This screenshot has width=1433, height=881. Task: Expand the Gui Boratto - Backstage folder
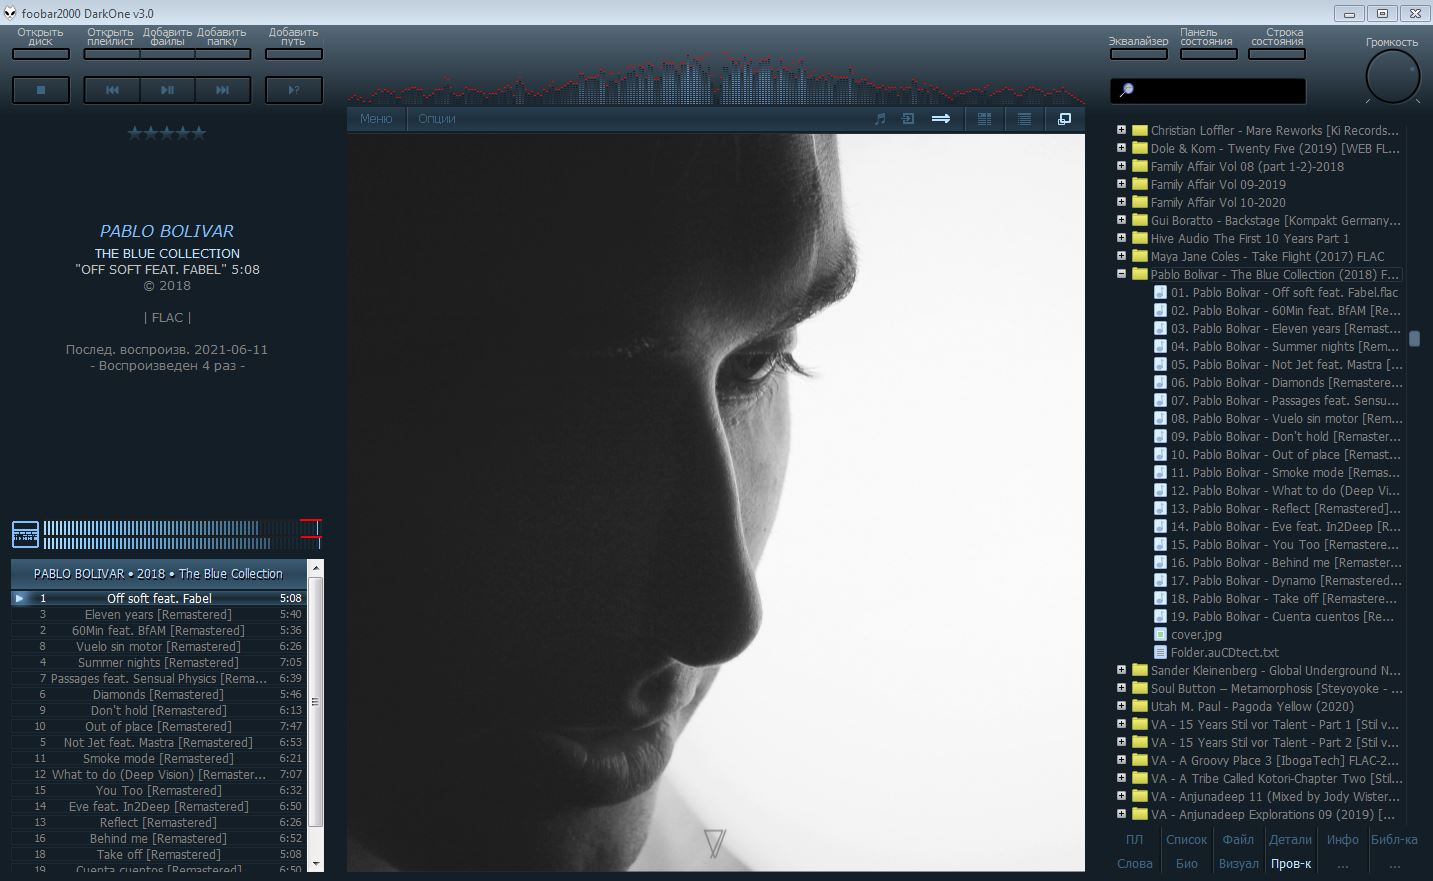tap(1121, 220)
